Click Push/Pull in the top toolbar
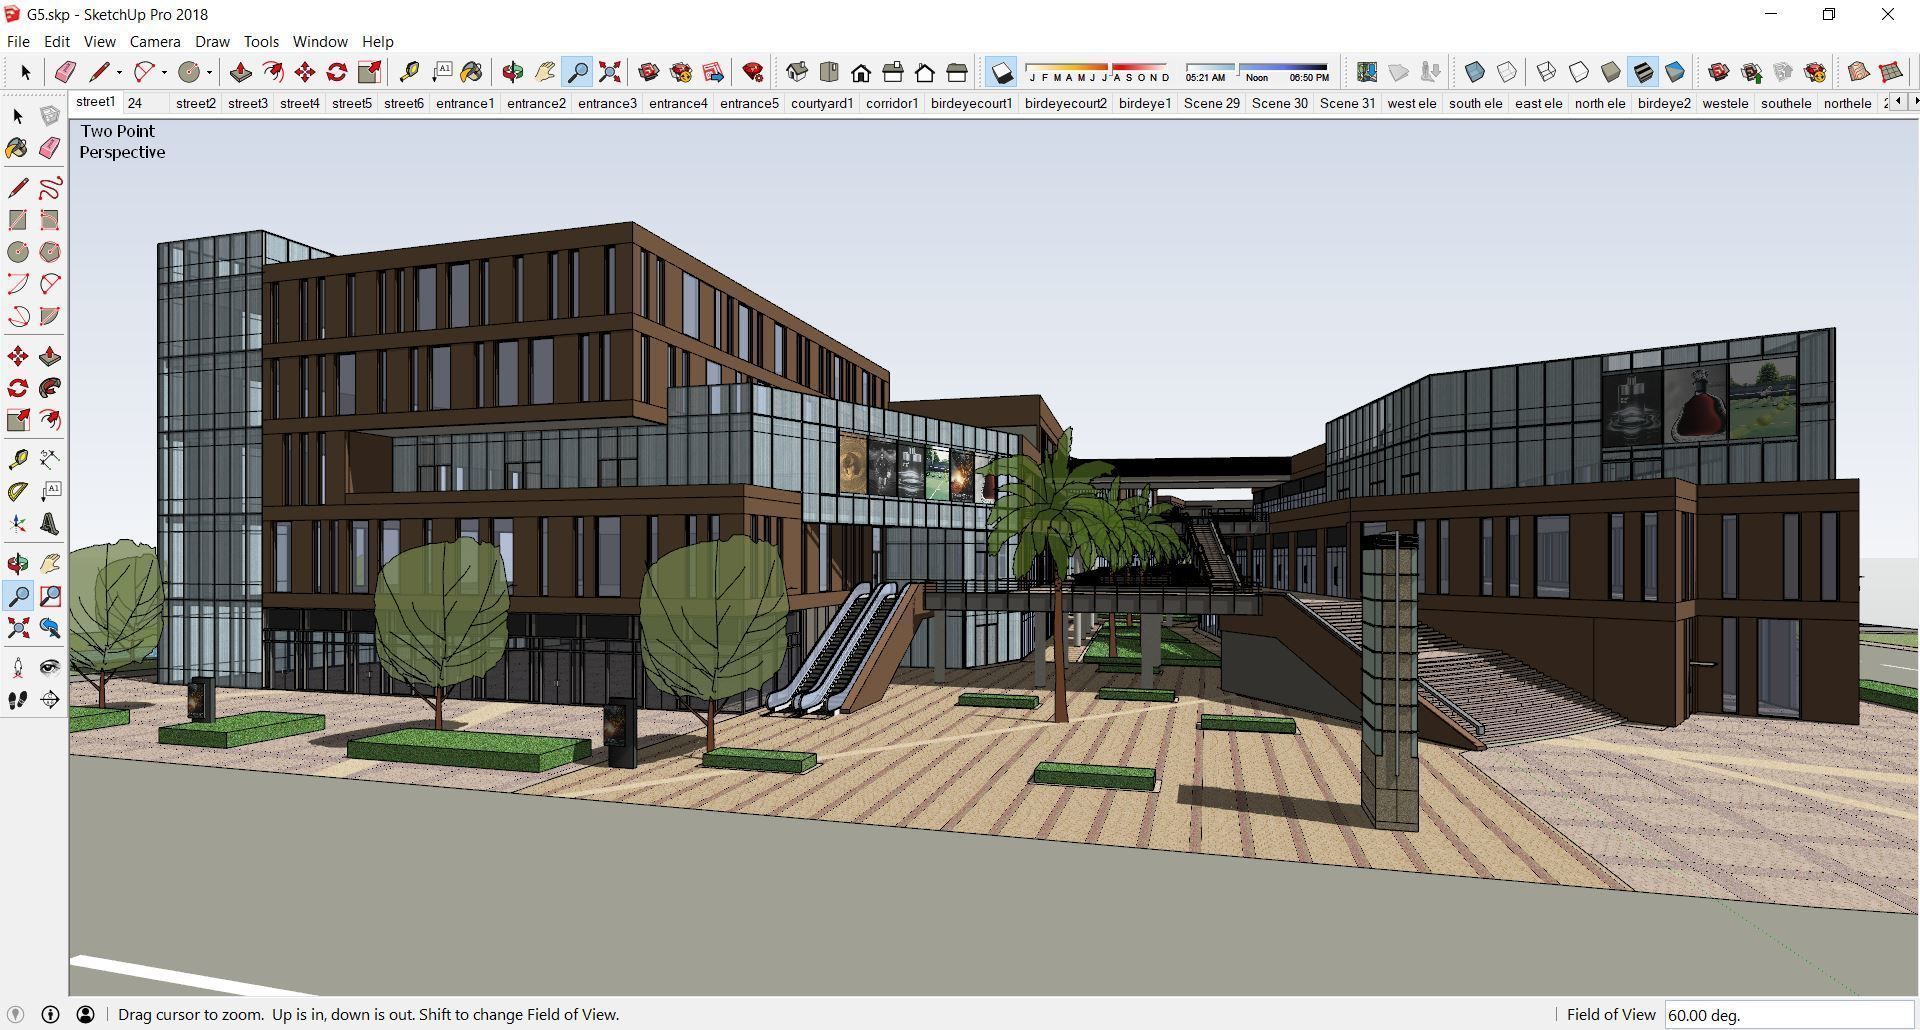This screenshot has height=1030, width=1920. tap(240, 72)
